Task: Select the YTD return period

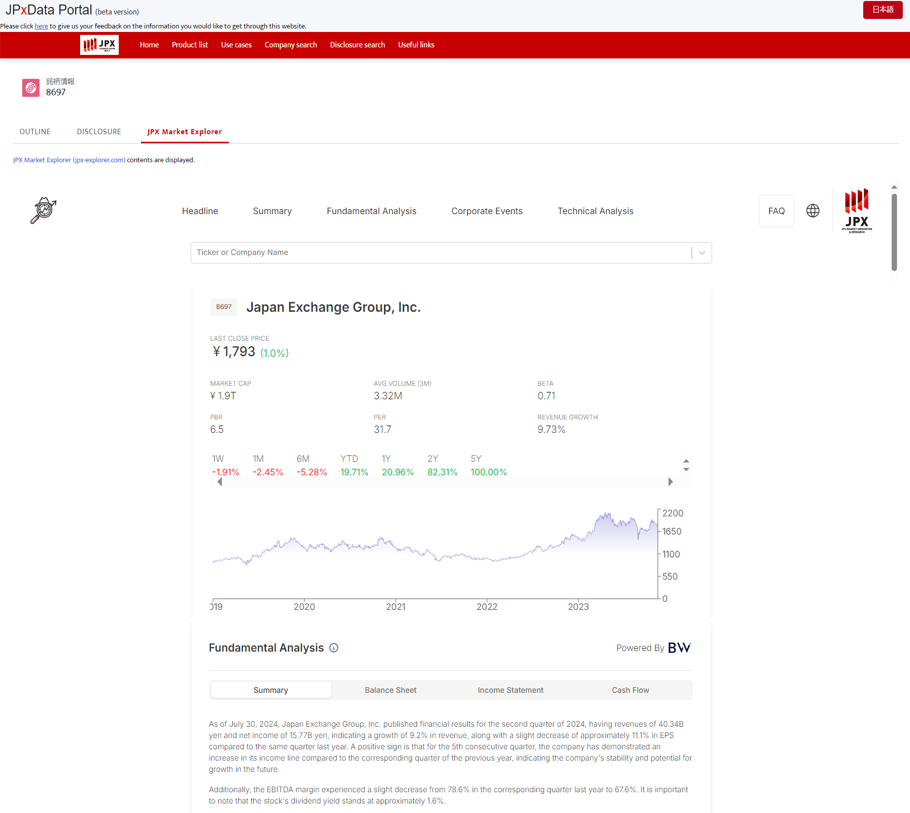Action: click(354, 465)
